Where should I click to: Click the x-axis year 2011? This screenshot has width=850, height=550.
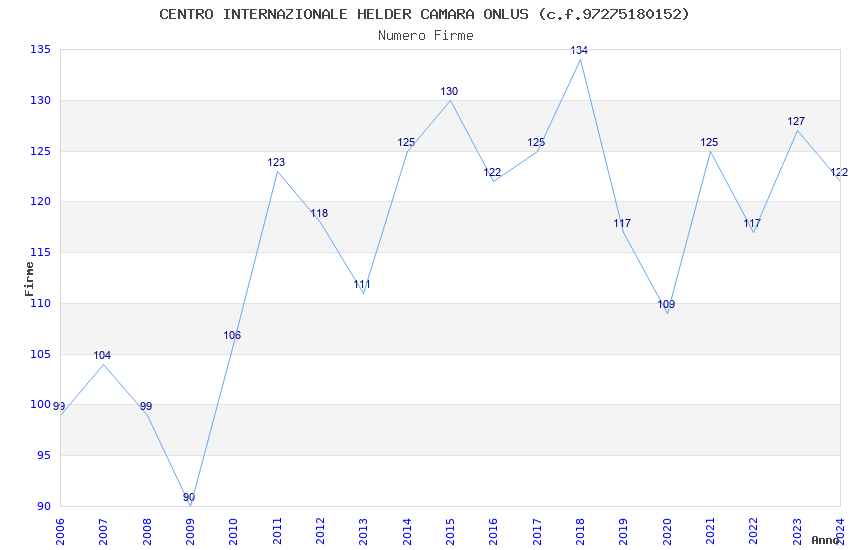click(276, 532)
